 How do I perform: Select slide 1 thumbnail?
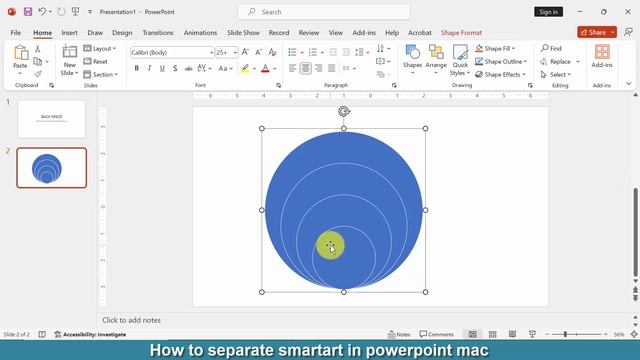coord(51,119)
